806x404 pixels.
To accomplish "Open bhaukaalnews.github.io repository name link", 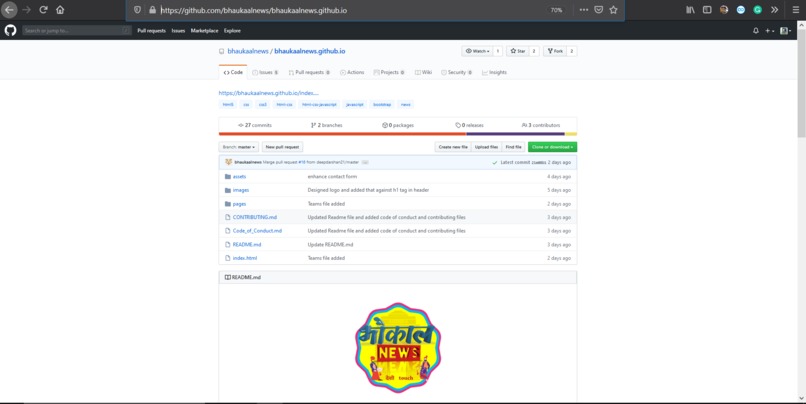I will tap(310, 51).
